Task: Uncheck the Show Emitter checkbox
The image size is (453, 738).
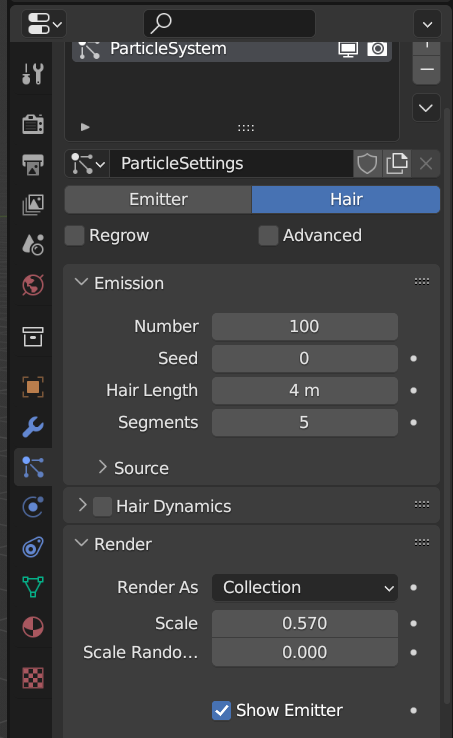Action: point(221,711)
